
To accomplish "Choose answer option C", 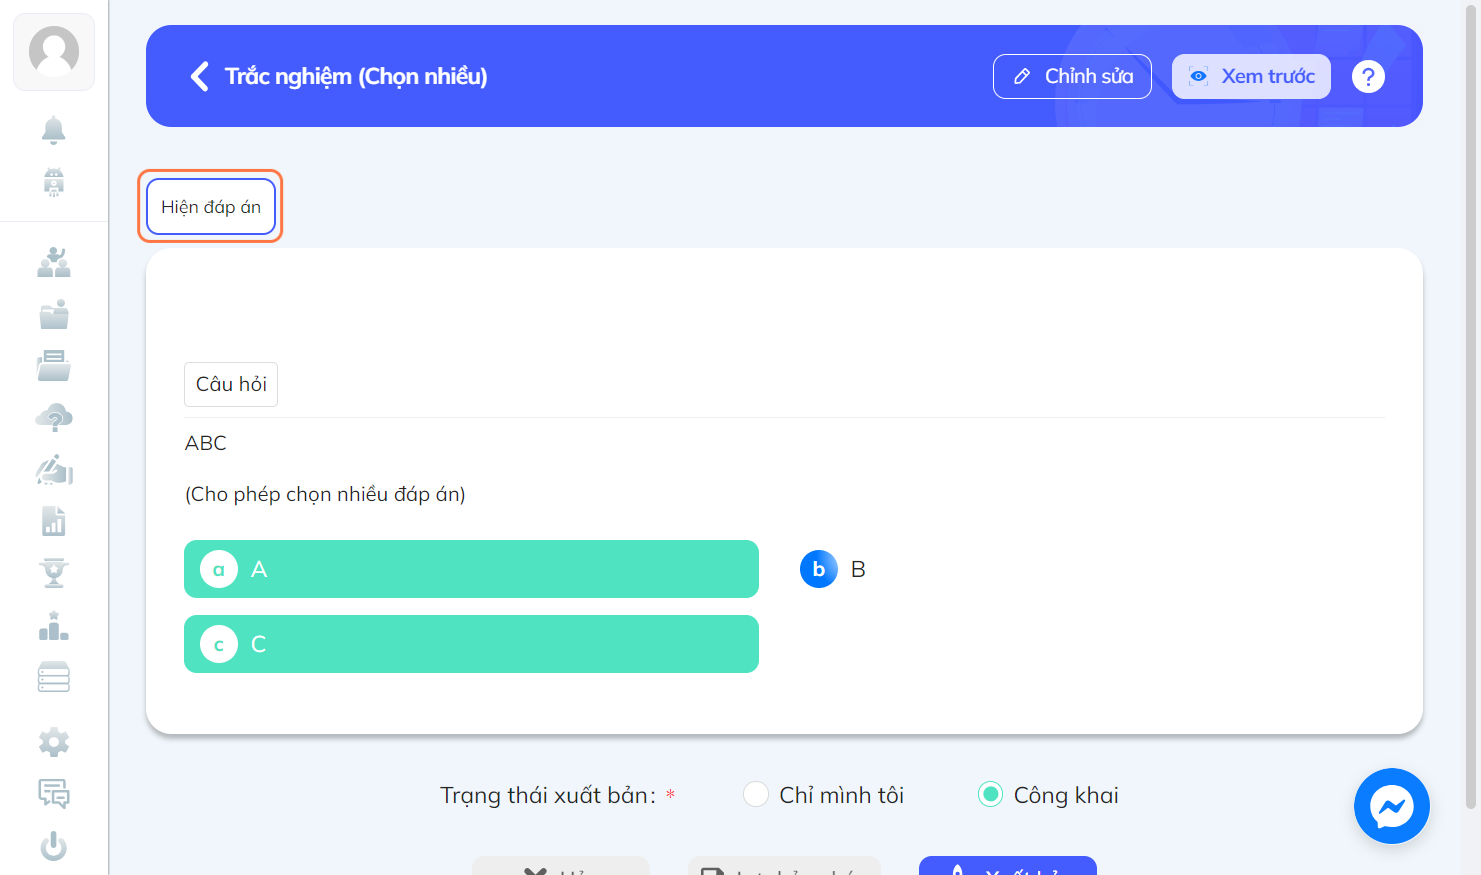I will click(471, 644).
